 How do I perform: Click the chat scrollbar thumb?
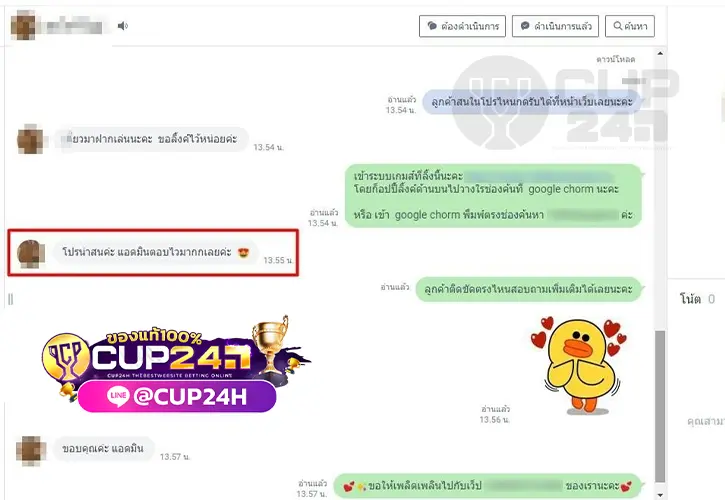660,407
